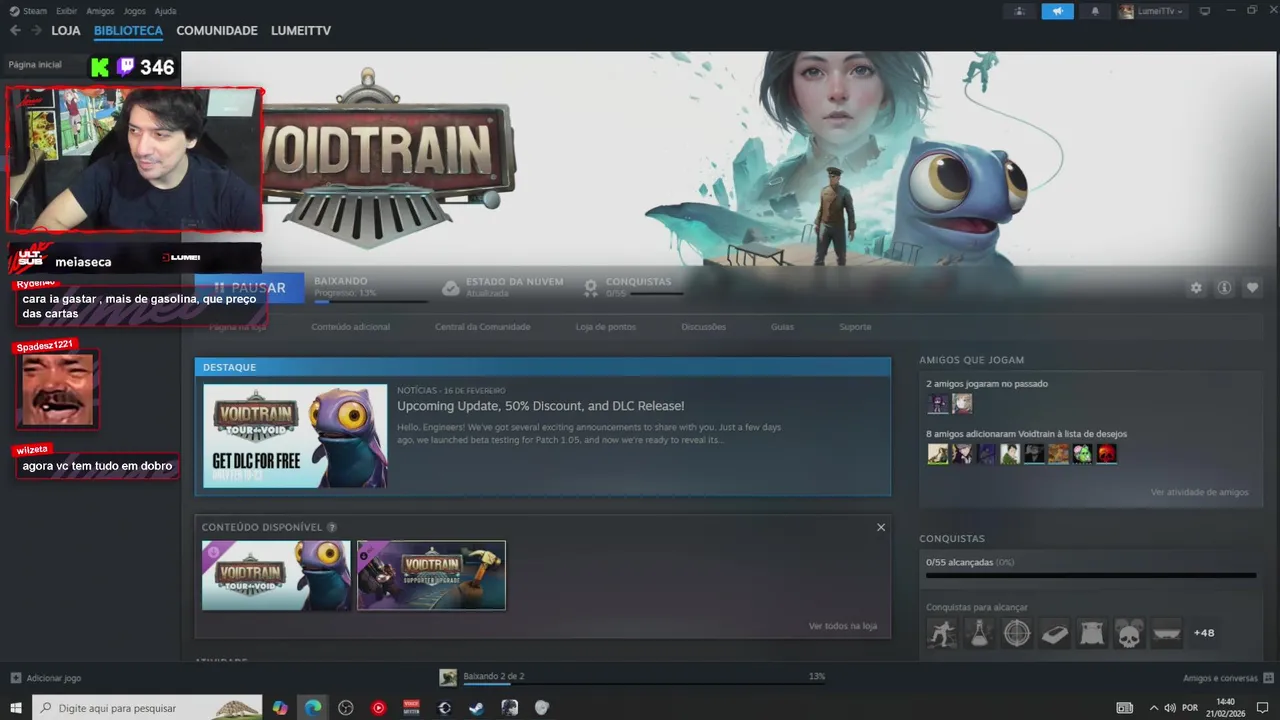Open the LUMEITTV profile tab
1280x720 pixels.
point(301,31)
